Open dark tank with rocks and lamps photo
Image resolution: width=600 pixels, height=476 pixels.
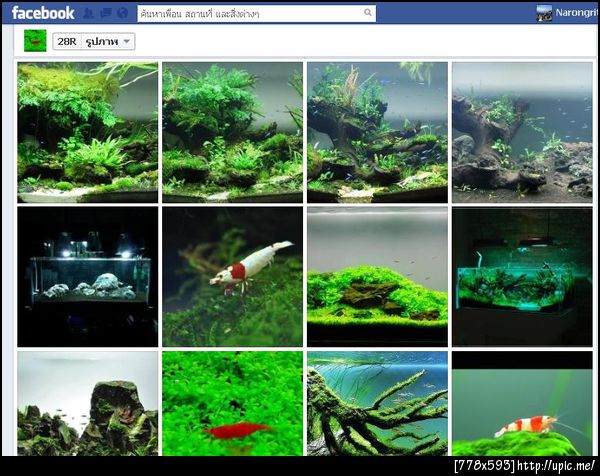coord(88,277)
